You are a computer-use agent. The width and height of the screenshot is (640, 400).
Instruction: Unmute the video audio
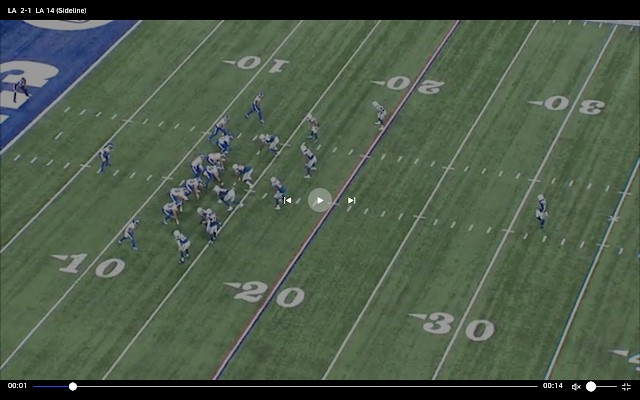tap(576, 387)
